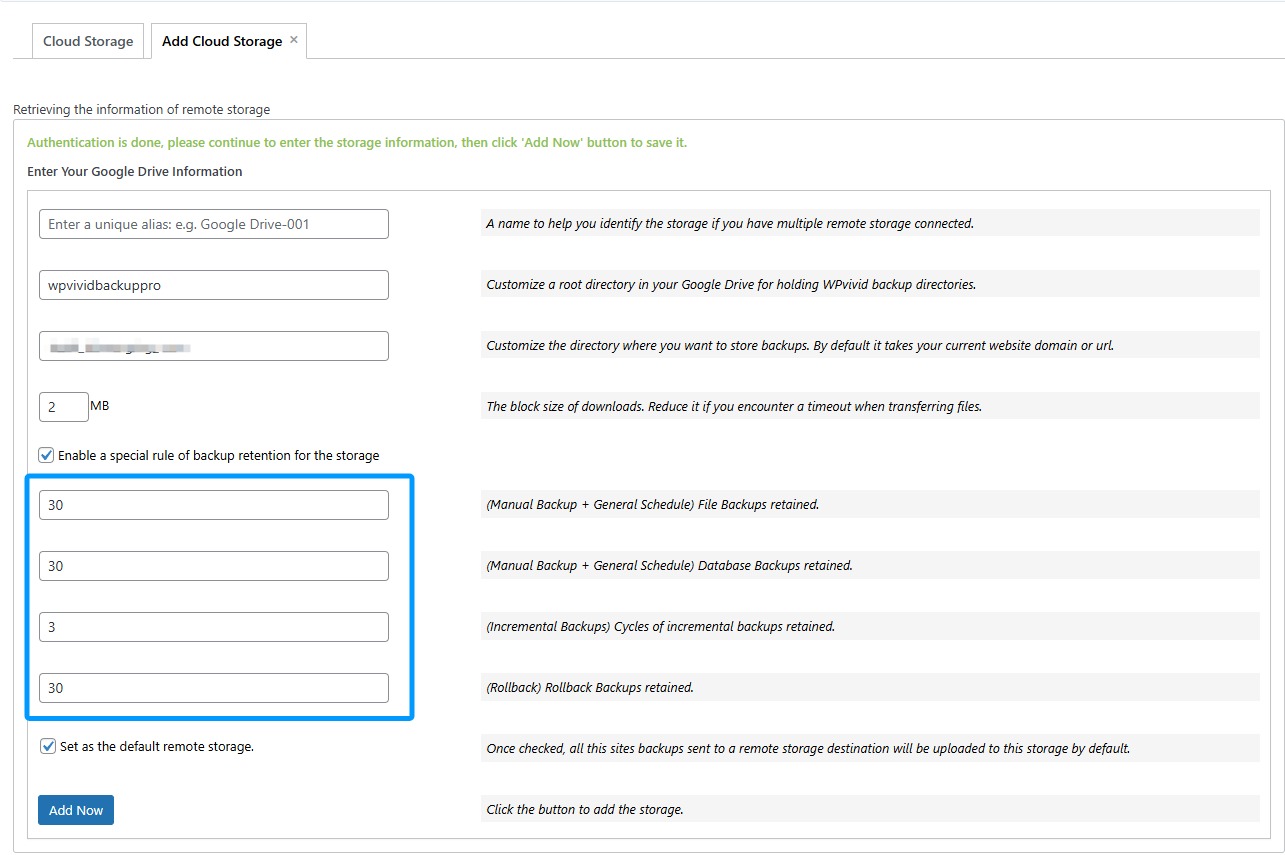1285x855 pixels.
Task: Select the incremental backup cycles field
Action: pos(213,626)
